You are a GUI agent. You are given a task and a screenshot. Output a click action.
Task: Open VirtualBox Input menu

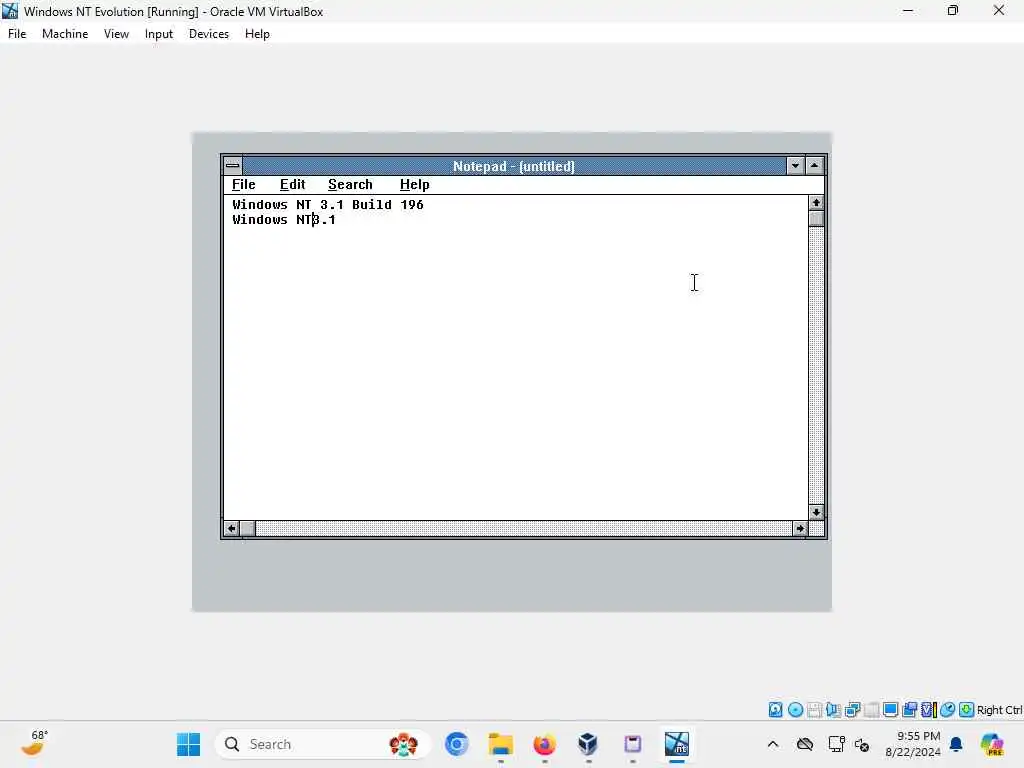pos(159,34)
